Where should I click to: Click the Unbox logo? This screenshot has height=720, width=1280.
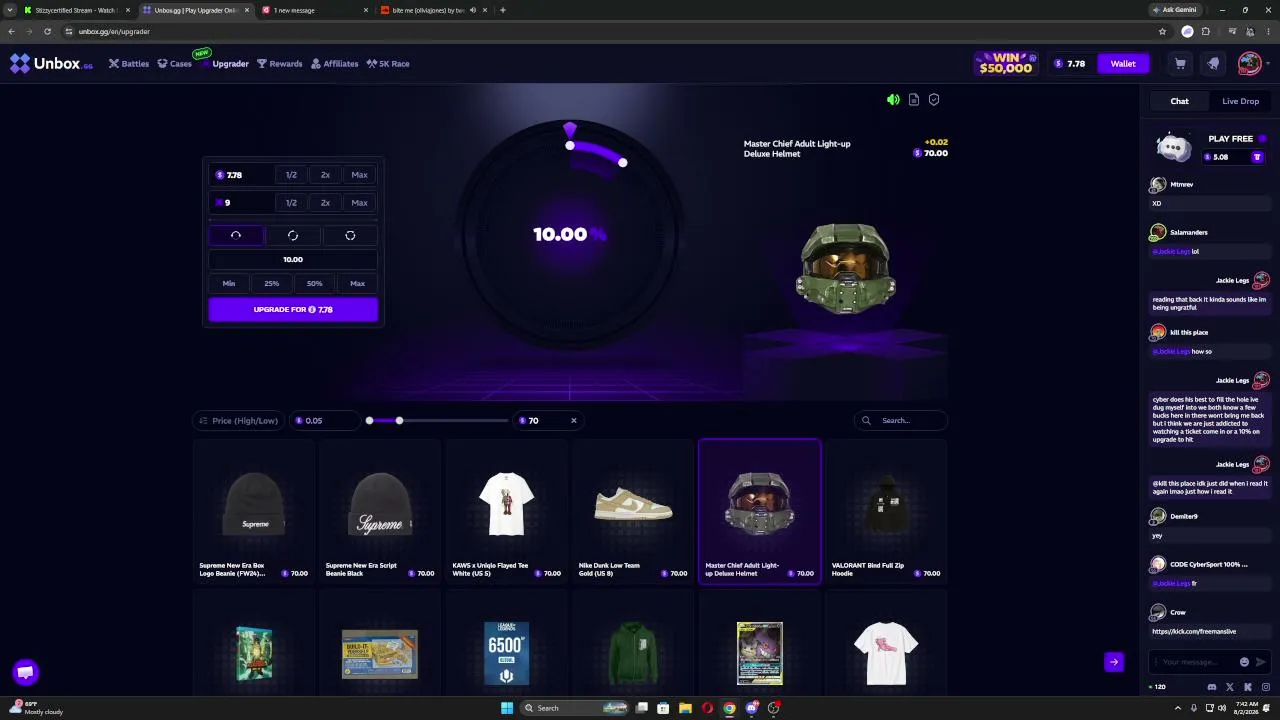click(51, 64)
